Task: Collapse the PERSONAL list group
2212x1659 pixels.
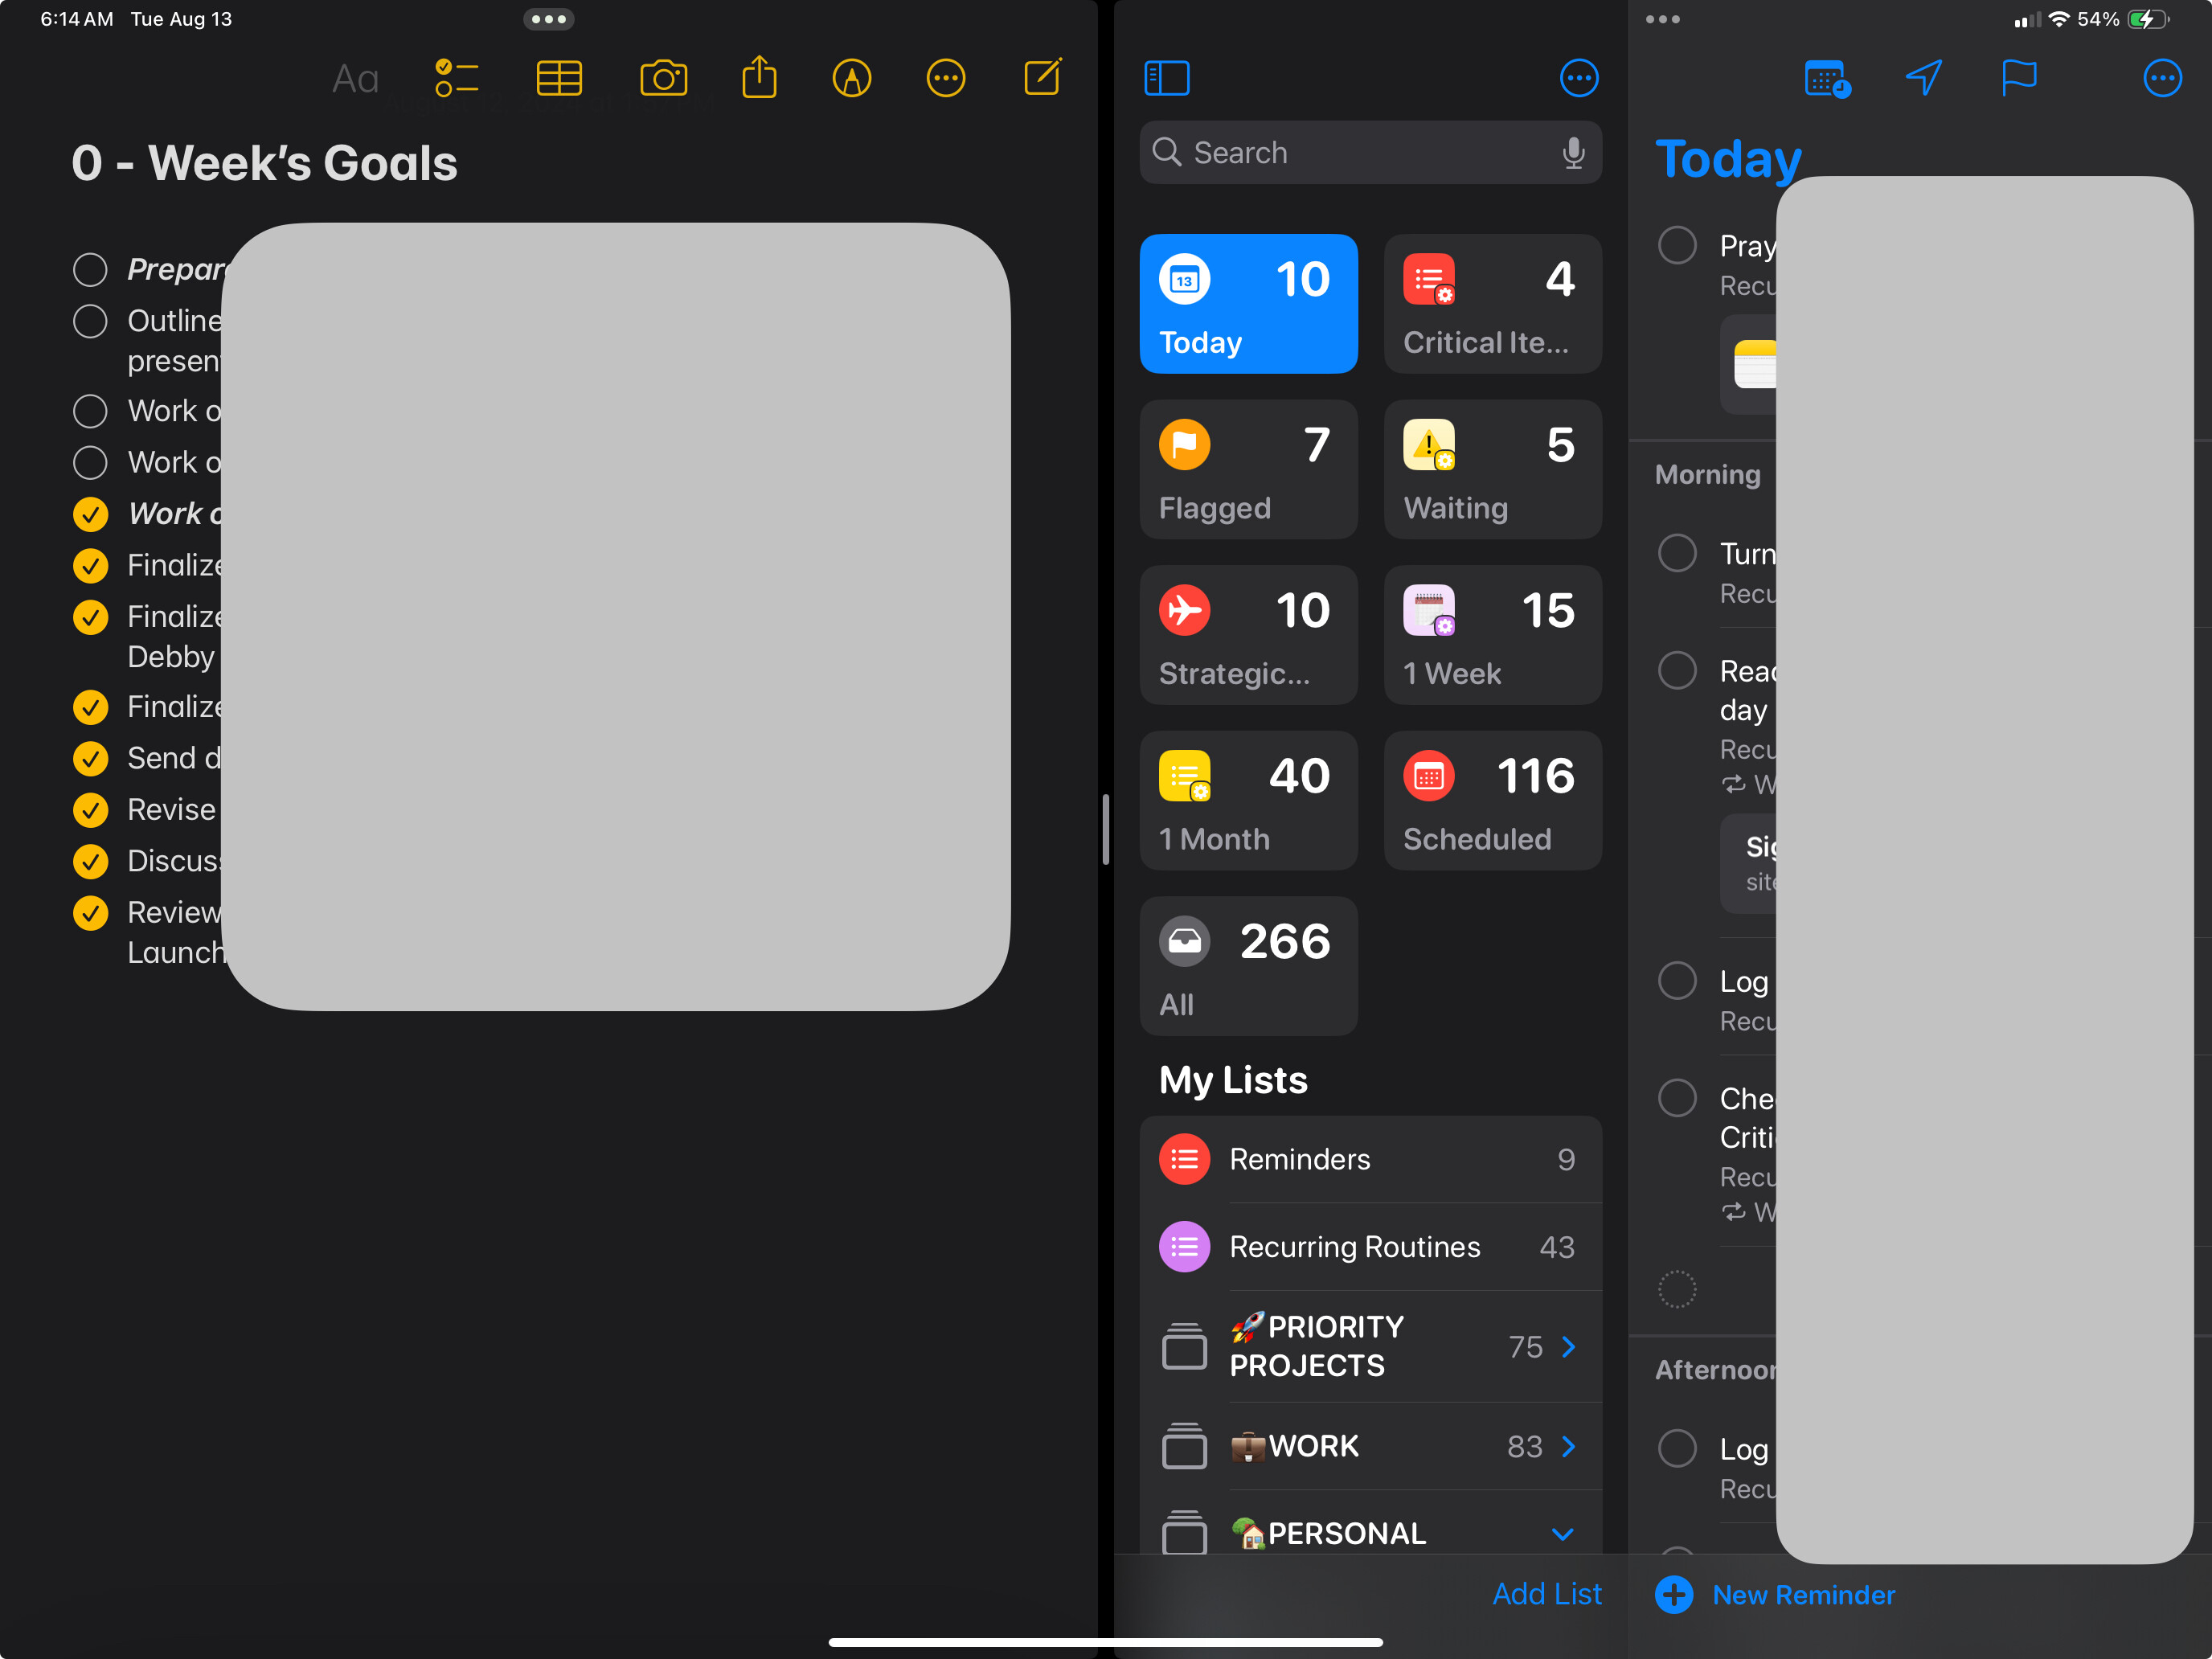Action: pyautogui.click(x=1562, y=1534)
